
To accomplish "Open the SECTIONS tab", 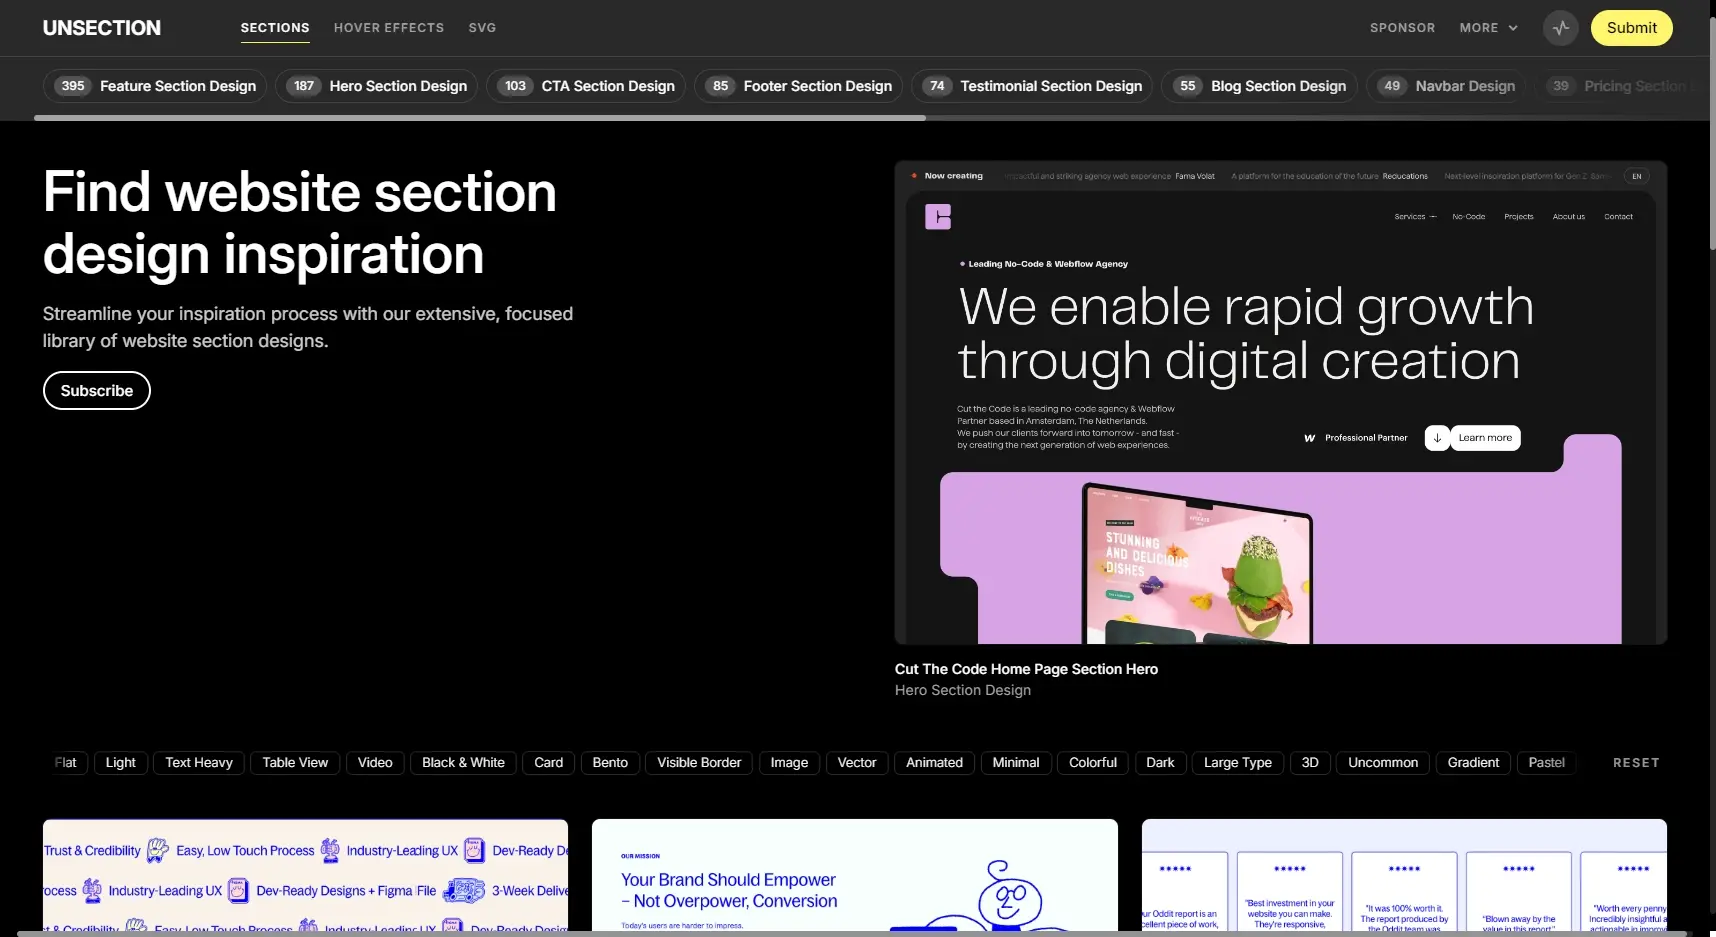I will pyautogui.click(x=275, y=28).
